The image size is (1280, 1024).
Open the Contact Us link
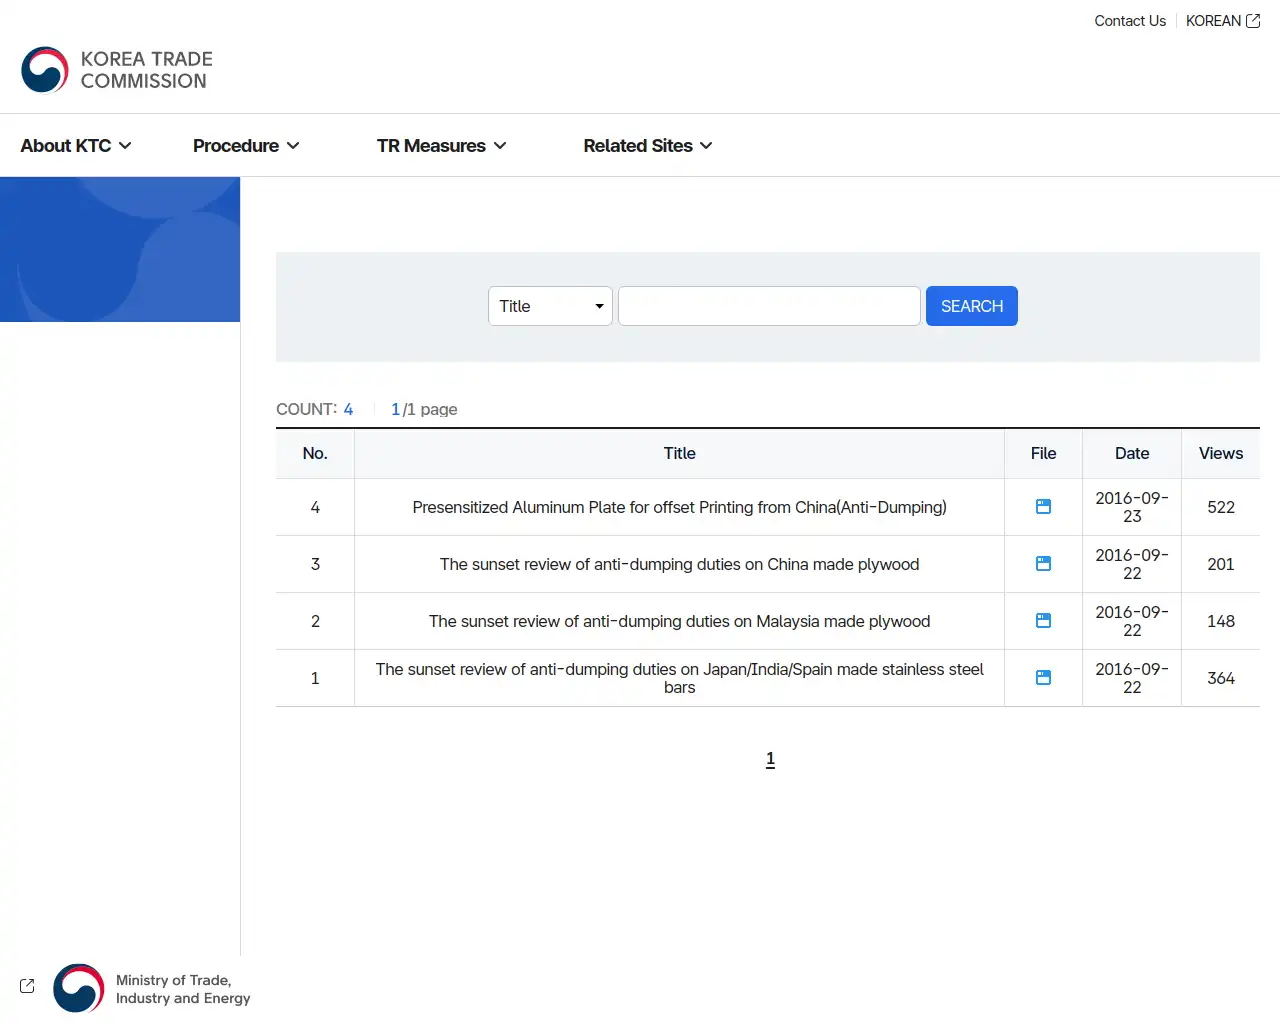pyautogui.click(x=1130, y=21)
